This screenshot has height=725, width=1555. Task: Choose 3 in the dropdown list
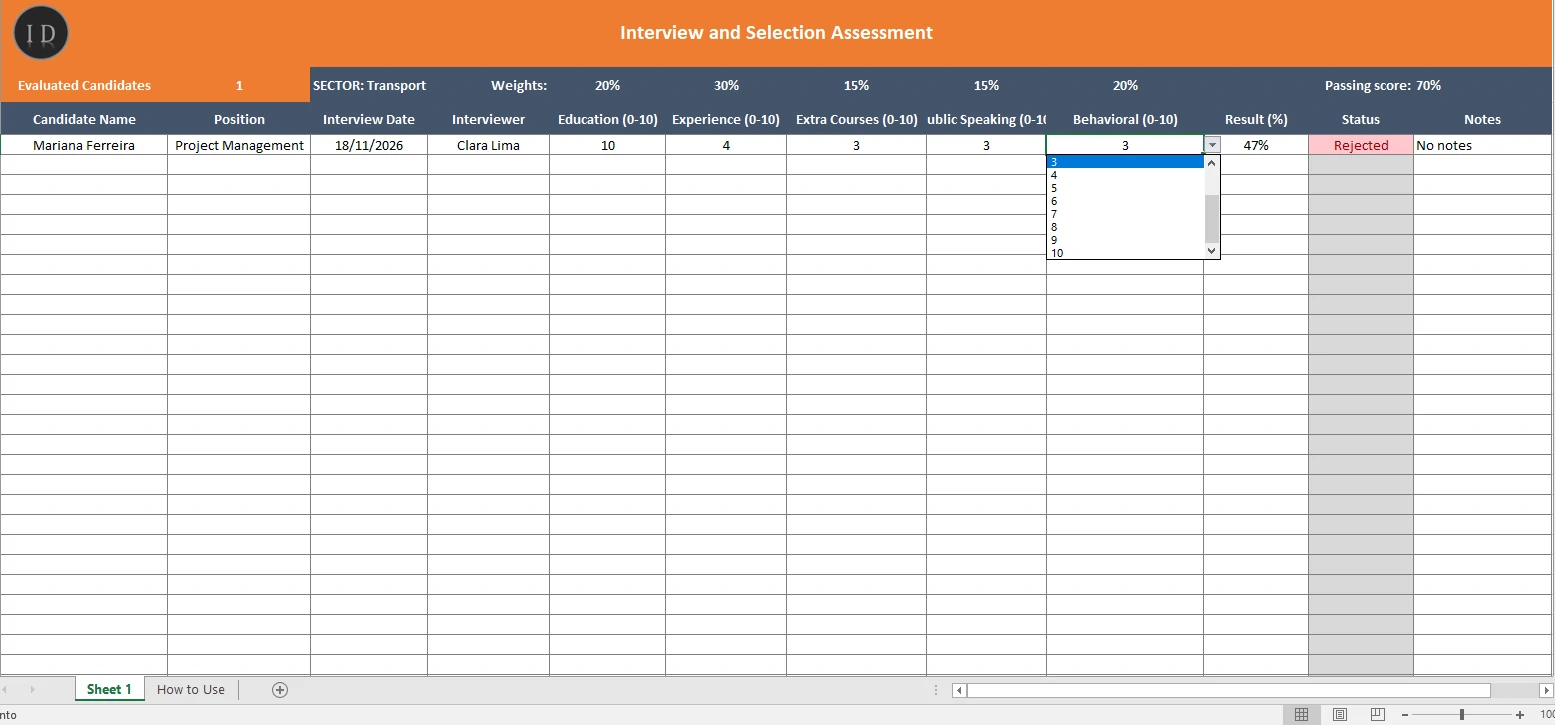1125,162
